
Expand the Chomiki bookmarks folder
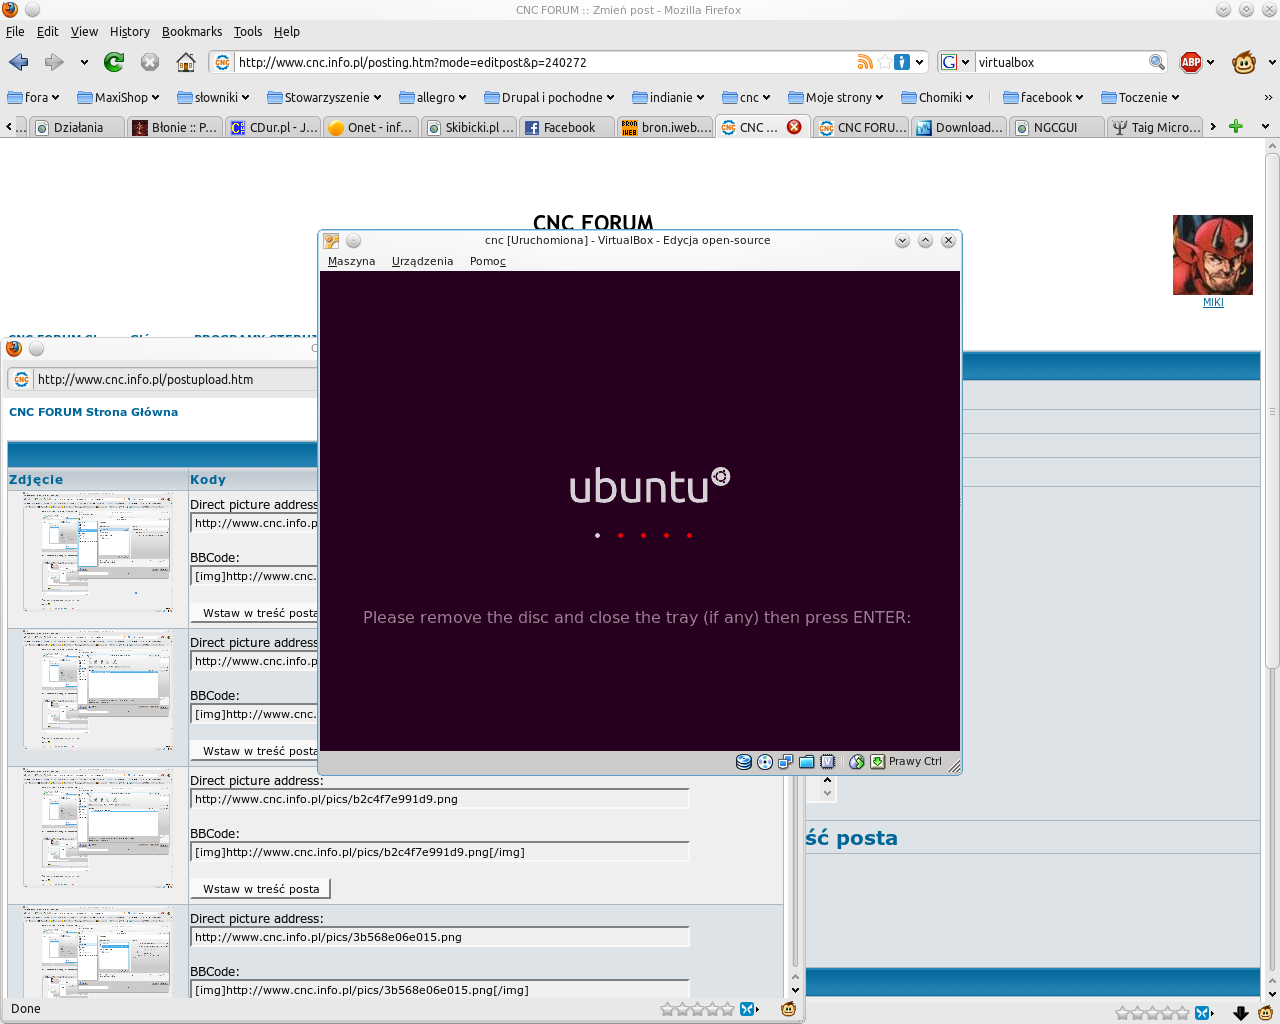tap(937, 97)
